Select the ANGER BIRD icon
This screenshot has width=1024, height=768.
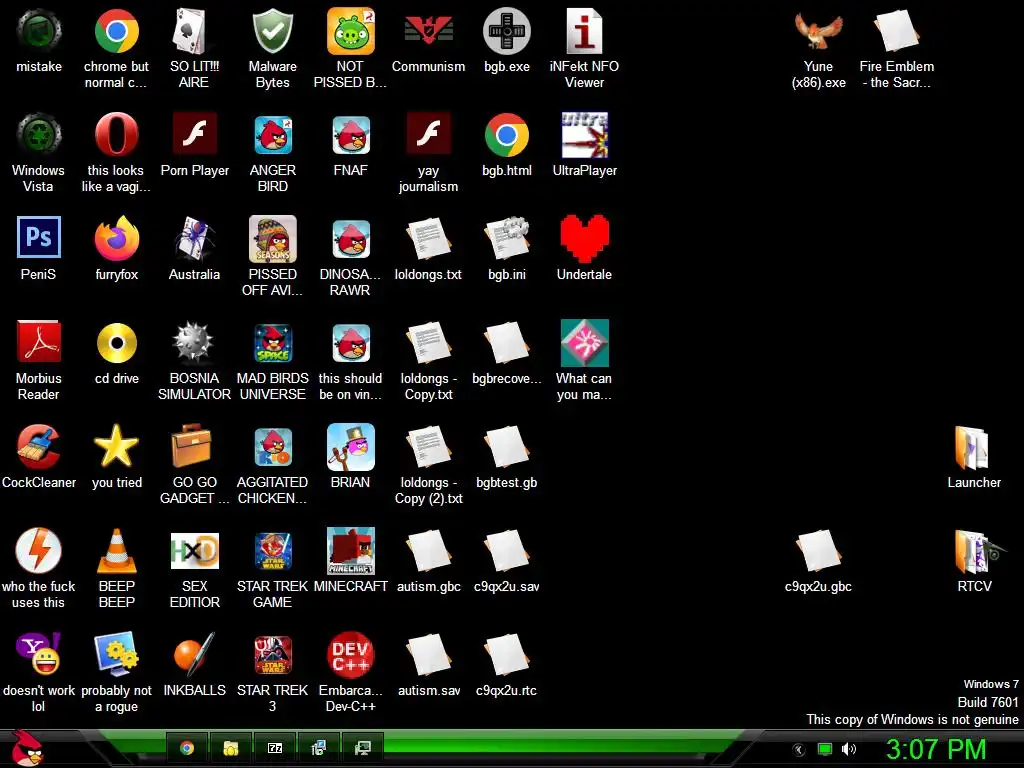coord(272,135)
